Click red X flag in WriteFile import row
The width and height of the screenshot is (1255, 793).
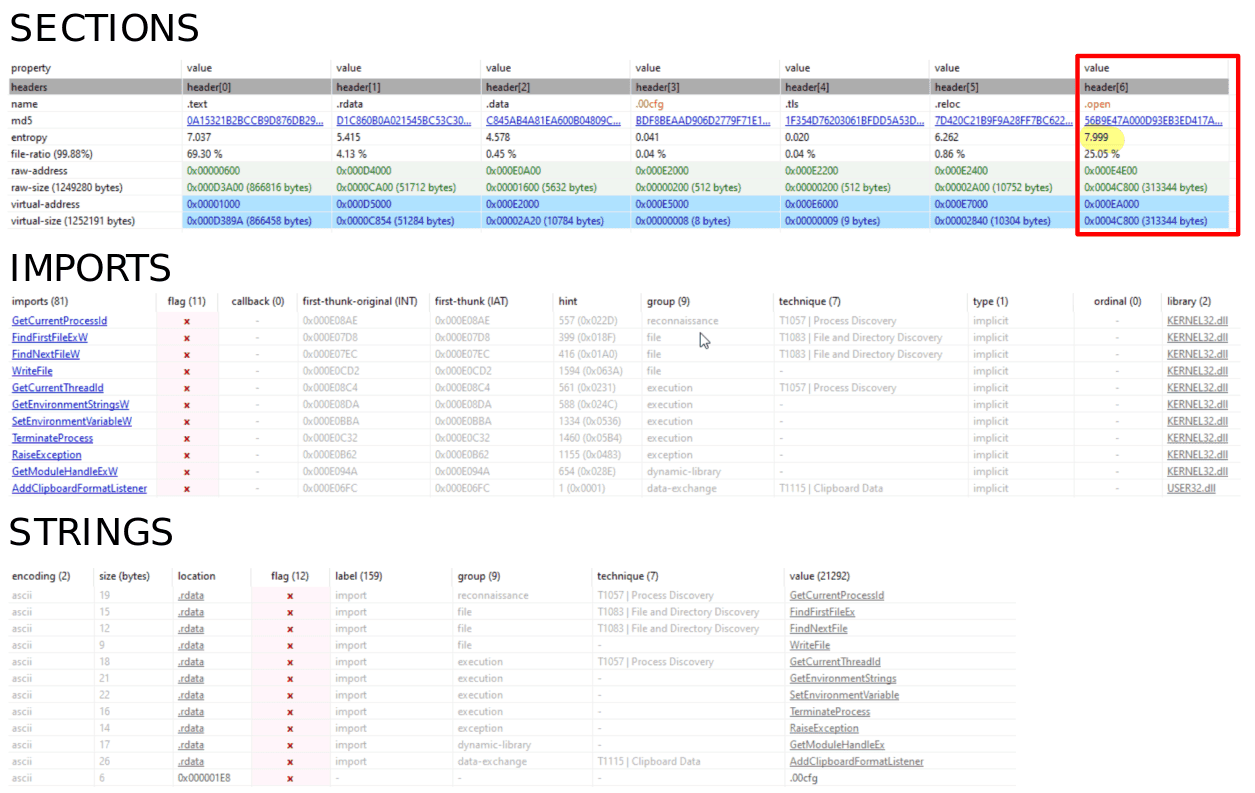[x=187, y=371]
